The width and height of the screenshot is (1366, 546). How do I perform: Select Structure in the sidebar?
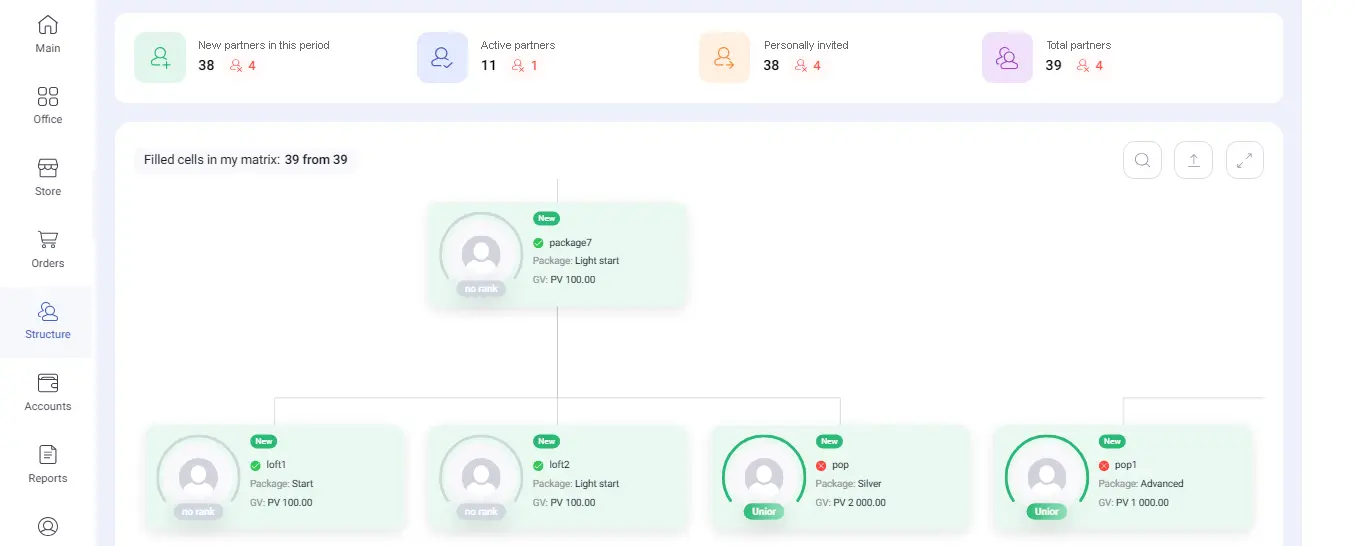tap(48, 321)
